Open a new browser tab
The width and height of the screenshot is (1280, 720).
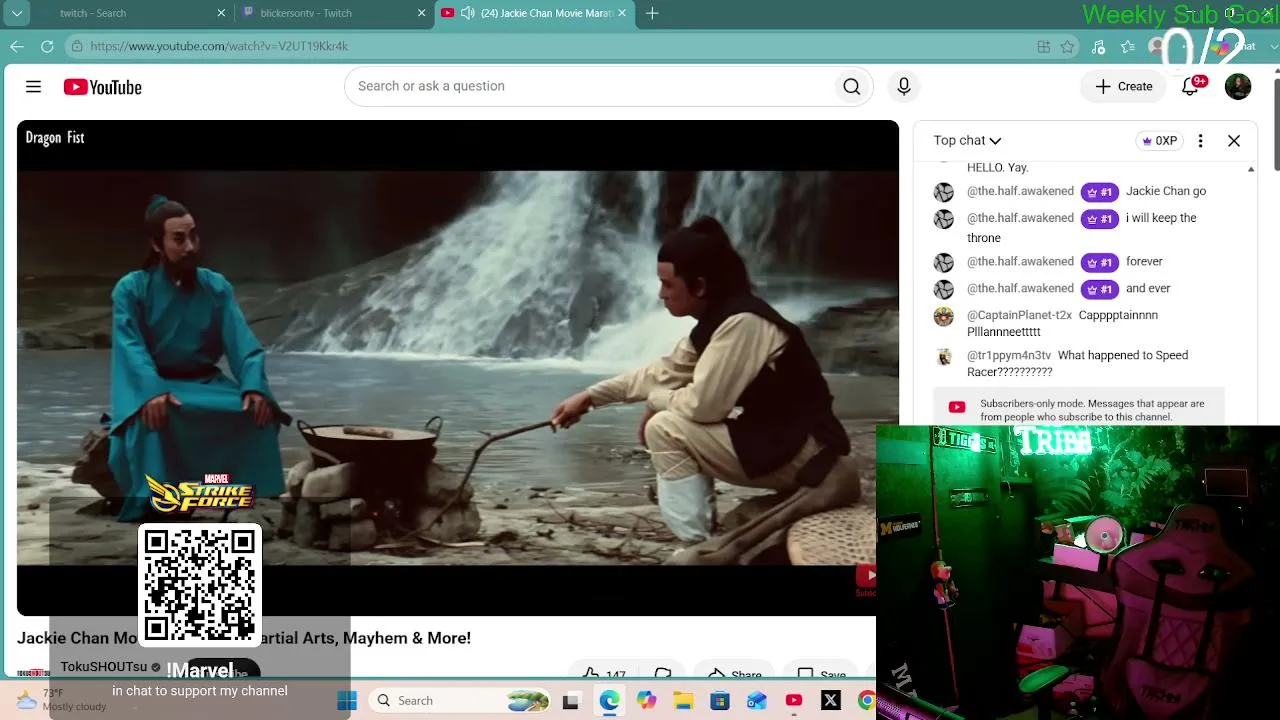(x=652, y=13)
